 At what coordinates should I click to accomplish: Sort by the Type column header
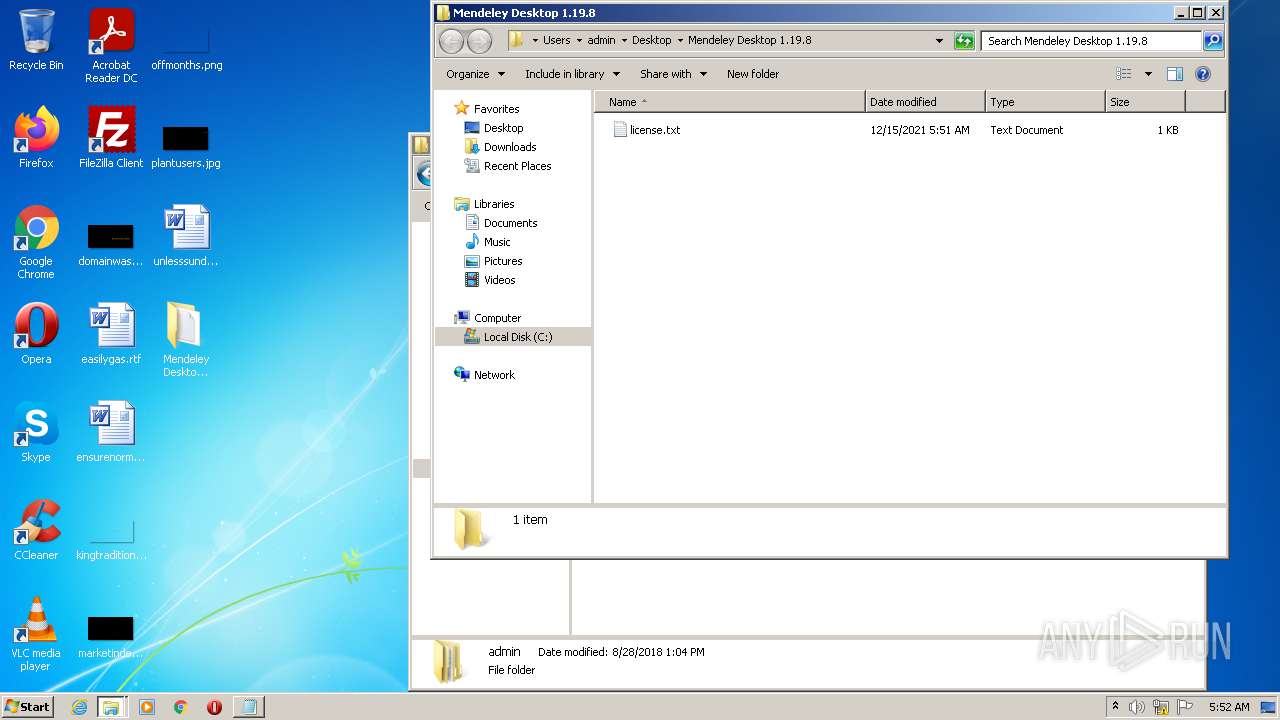pyautogui.click(x=1045, y=102)
